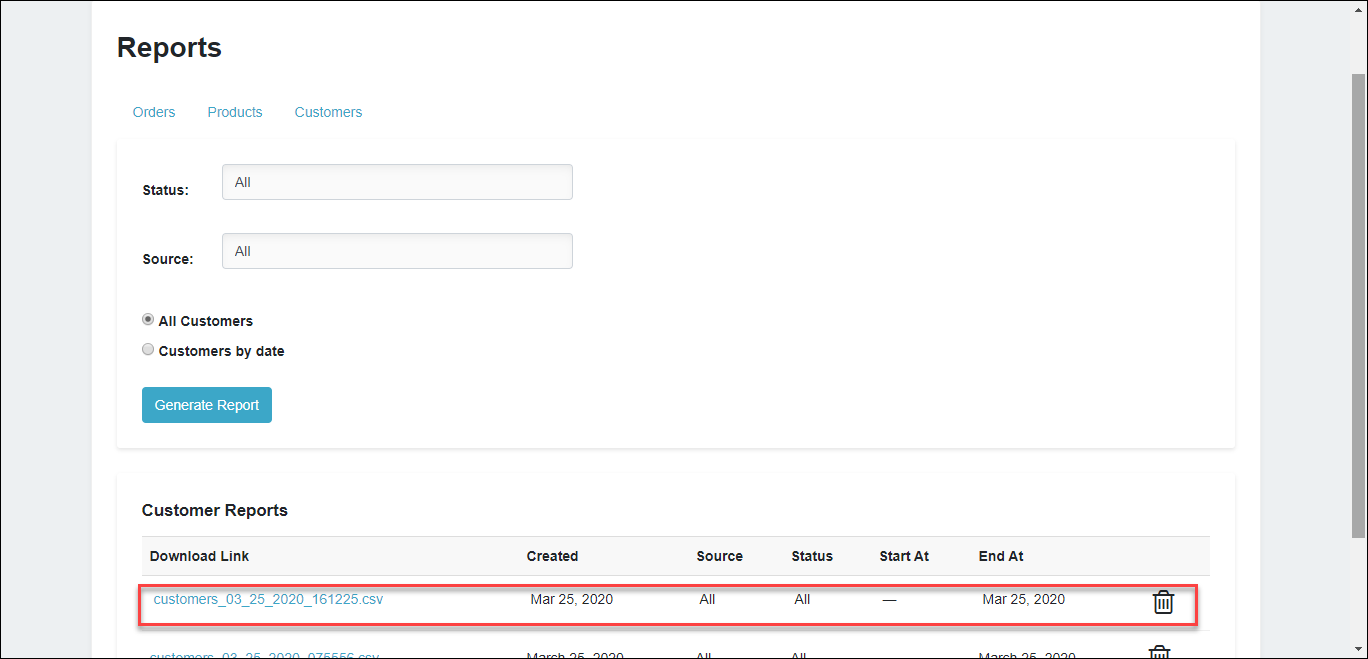Click the scrollbar up arrow
The image size is (1368, 659).
pos(1360,8)
